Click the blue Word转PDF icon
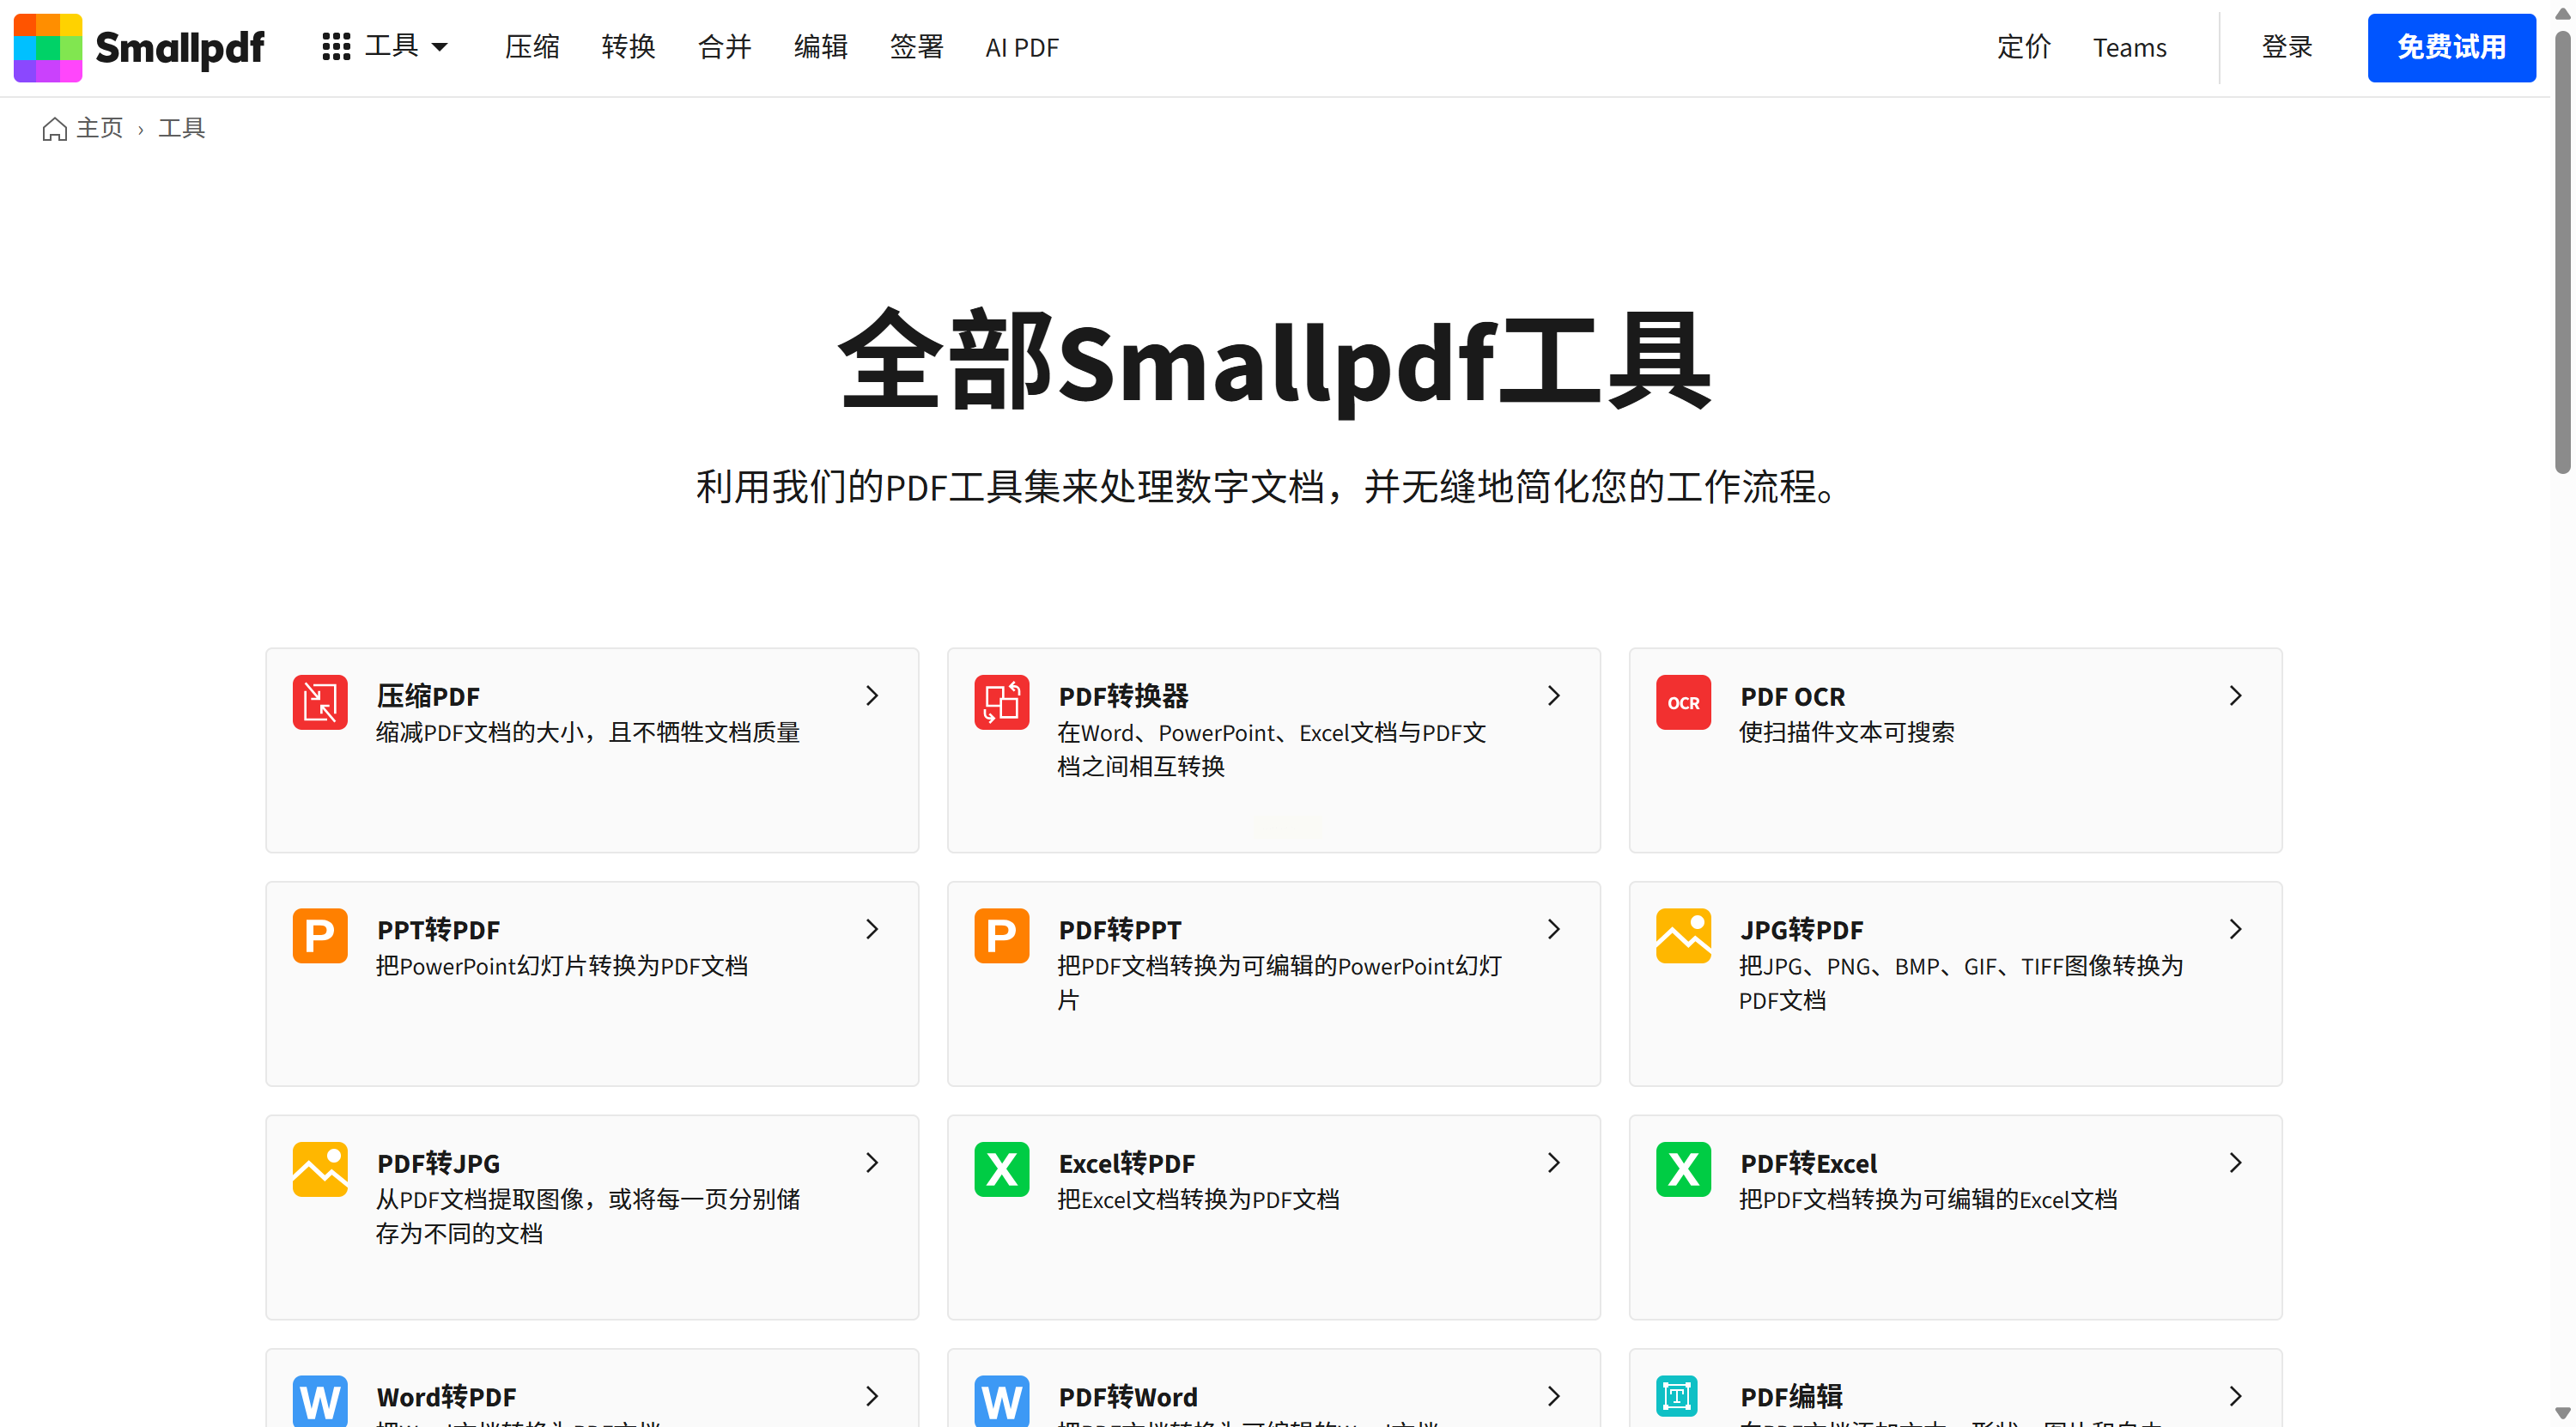Viewport: 2576px width, 1427px height. pyautogui.click(x=320, y=1400)
